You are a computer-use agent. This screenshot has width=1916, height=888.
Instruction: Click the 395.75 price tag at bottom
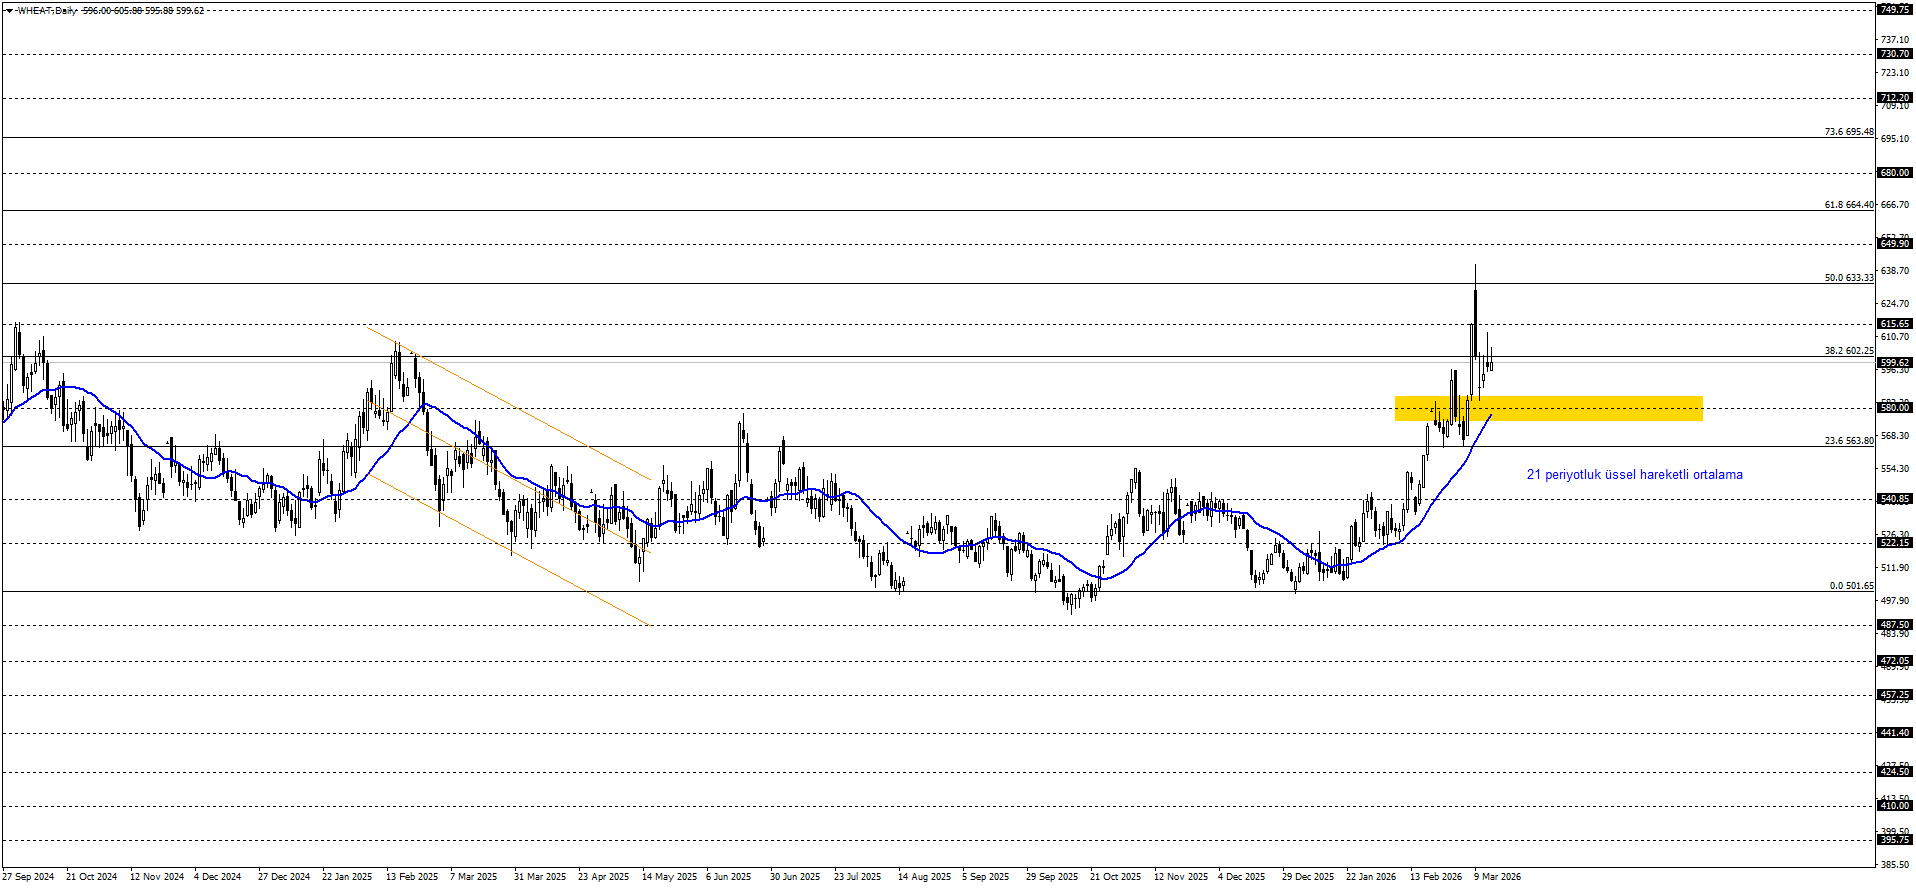tap(1894, 840)
